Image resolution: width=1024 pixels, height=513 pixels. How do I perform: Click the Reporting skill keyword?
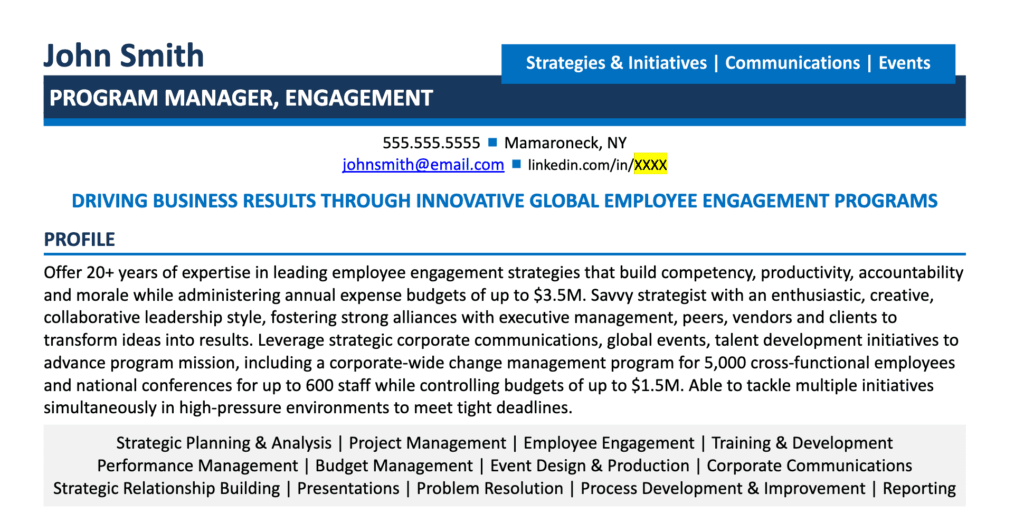920,489
